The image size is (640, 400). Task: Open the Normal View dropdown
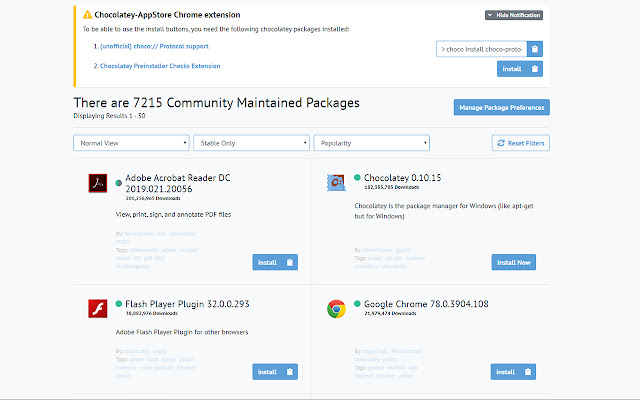[x=131, y=143]
